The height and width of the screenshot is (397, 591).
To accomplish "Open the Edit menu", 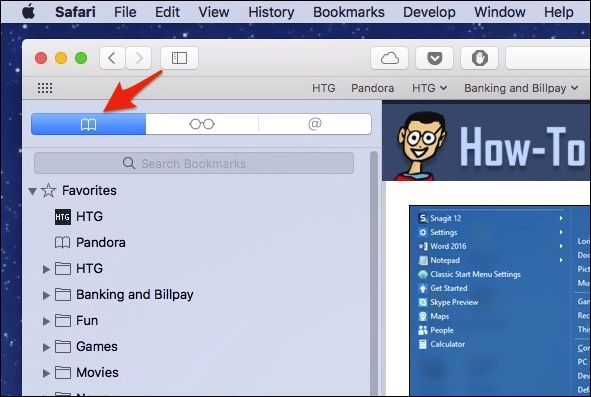I will click(167, 12).
